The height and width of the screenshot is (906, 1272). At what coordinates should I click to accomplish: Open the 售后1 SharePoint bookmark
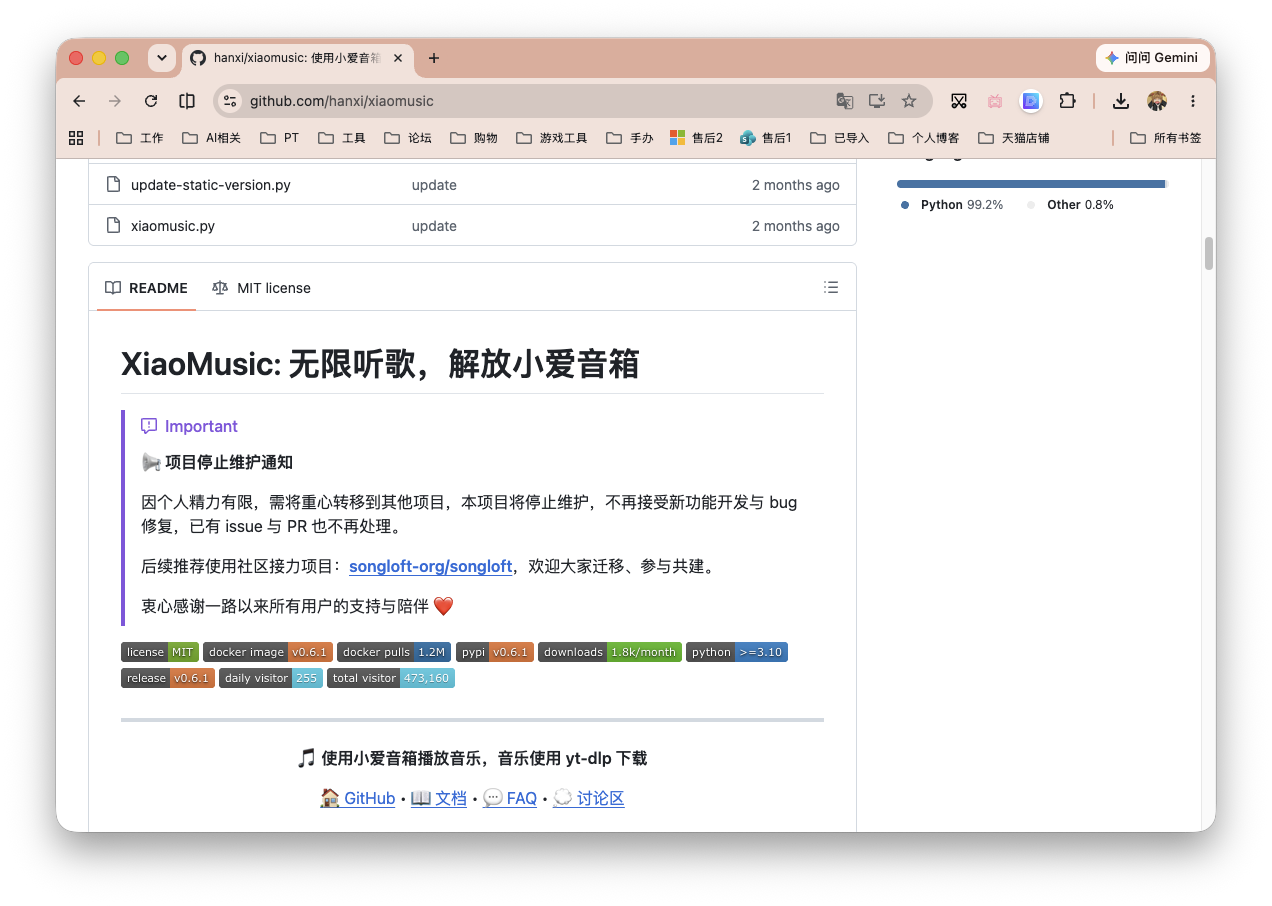[766, 138]
